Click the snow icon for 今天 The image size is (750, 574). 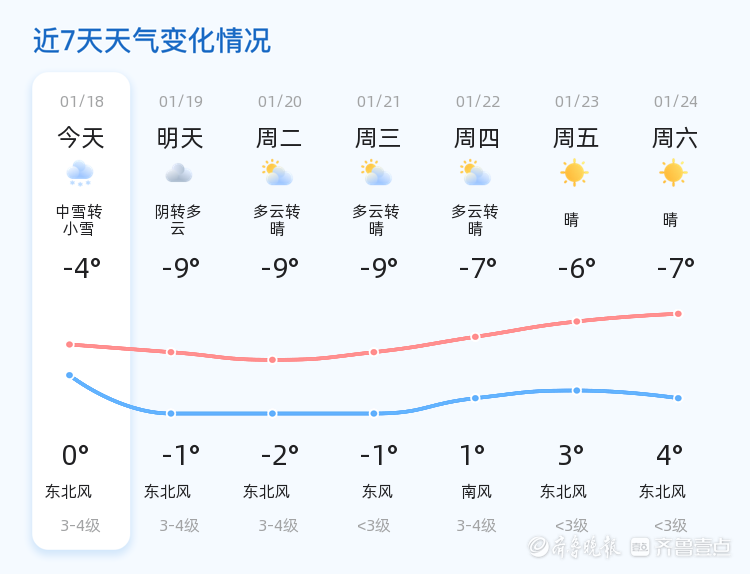coord(80,173)
